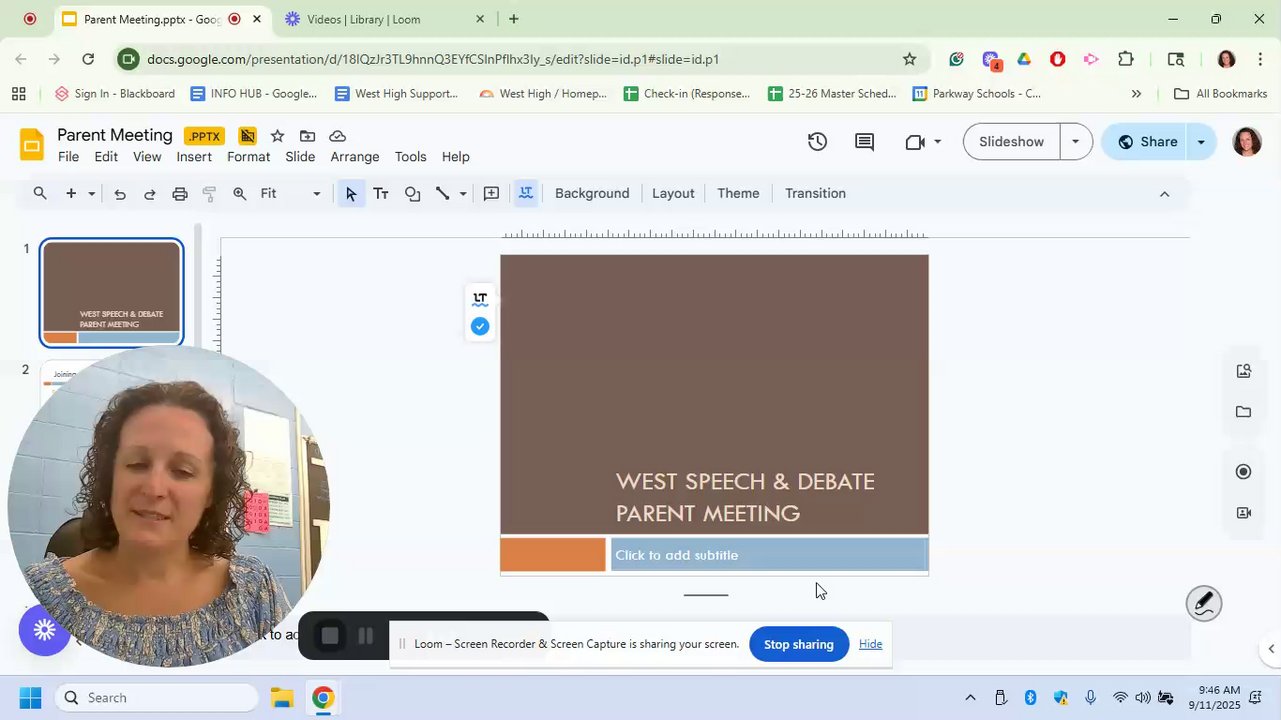
Task: Select slide 1 thumbnail
Action: coord(111,292)
